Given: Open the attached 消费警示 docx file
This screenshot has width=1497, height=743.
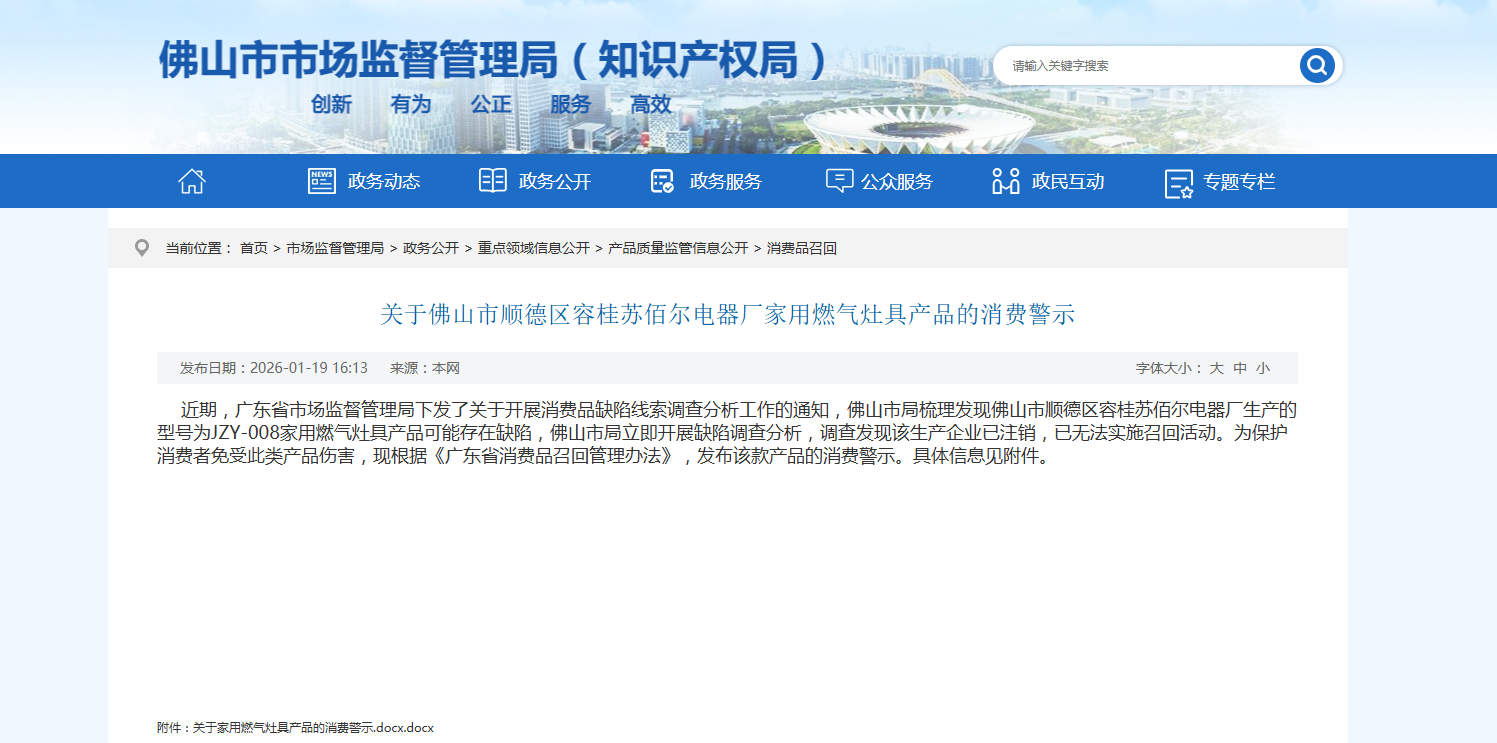Looking at the screenshot, I should click(x=313, y=728).
